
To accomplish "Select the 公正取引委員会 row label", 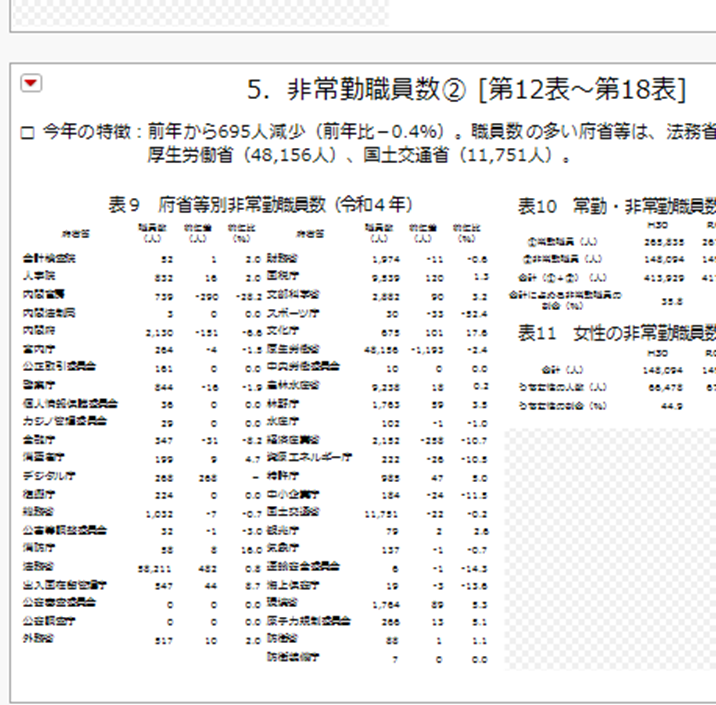I will [x=59, y=367].
